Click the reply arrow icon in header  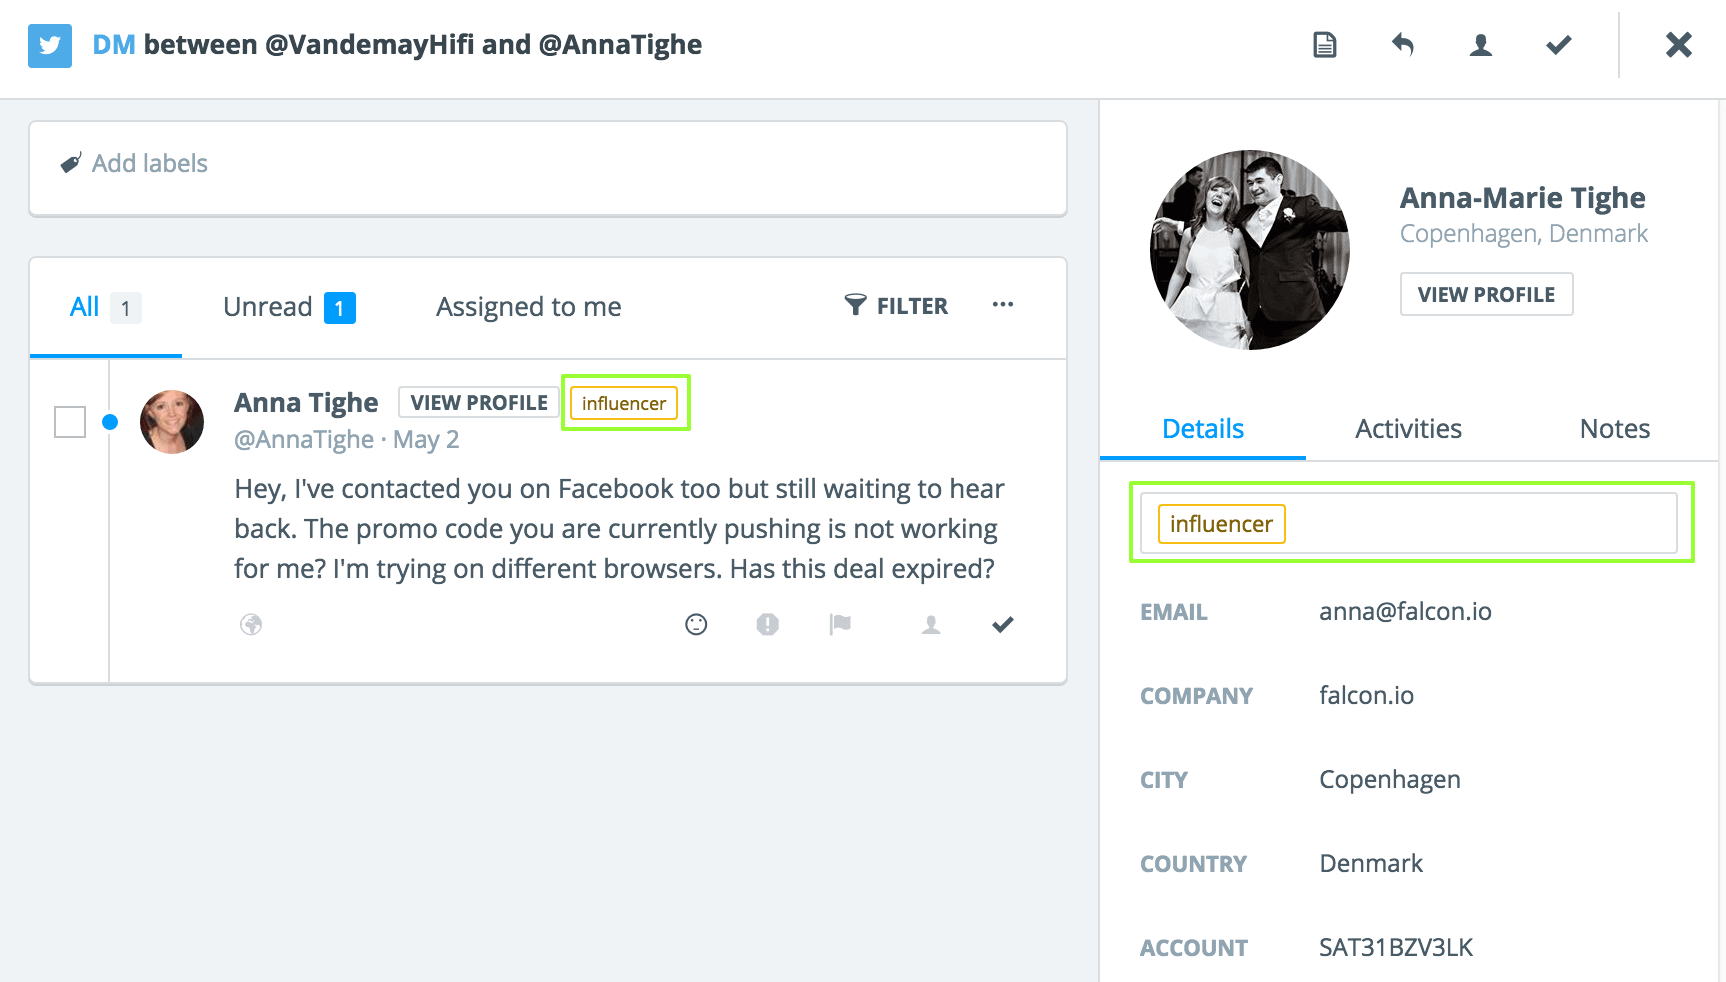point(1403,45)
